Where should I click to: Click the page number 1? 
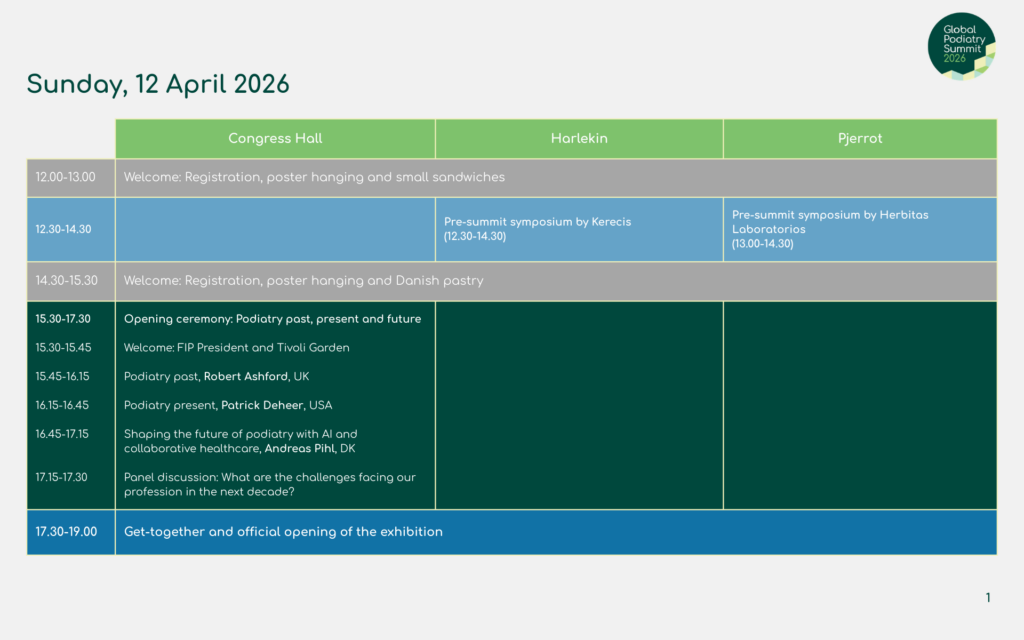(x=988, y=598)
